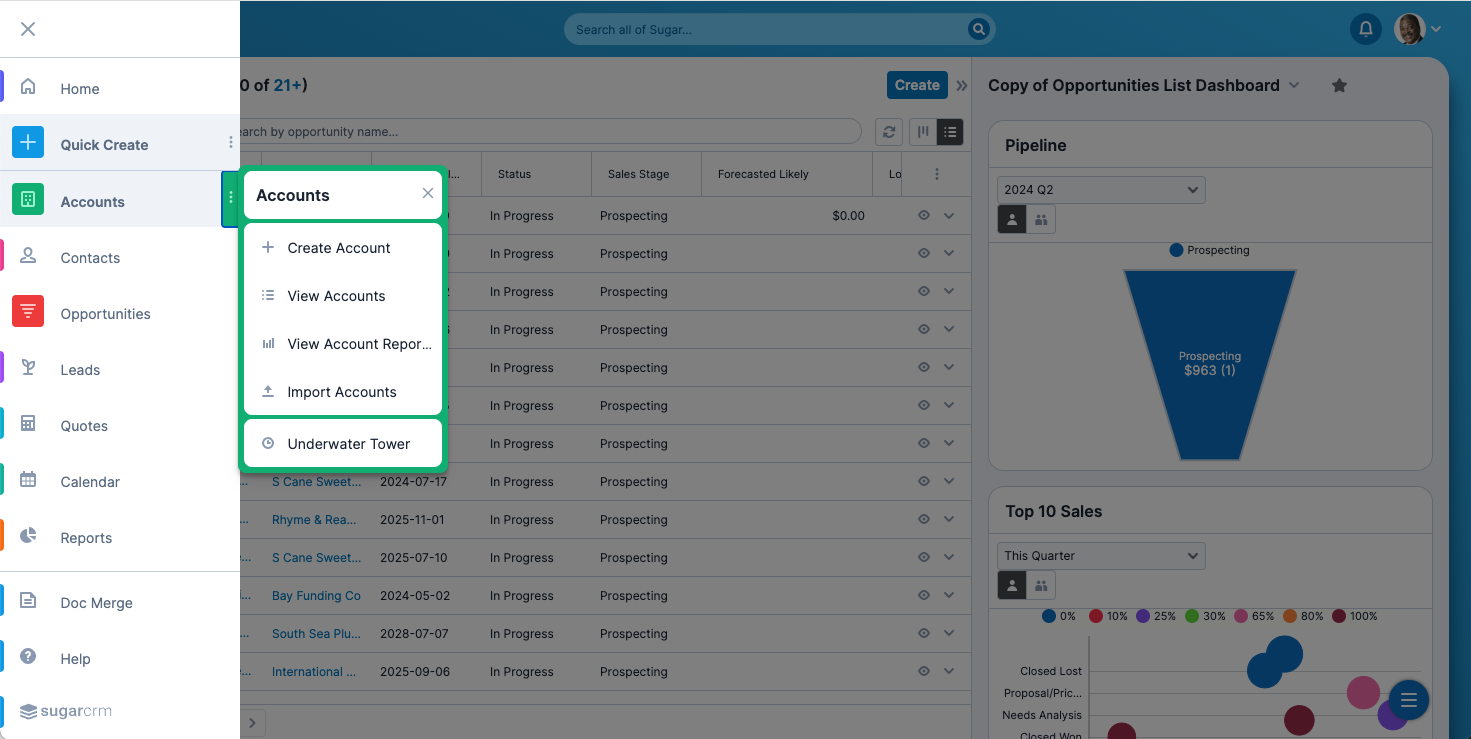This screenshot has height=739, width=1471.
Task: Sort by Sales Stage column header
Action: pyautogui.click(x=638, y=174)
